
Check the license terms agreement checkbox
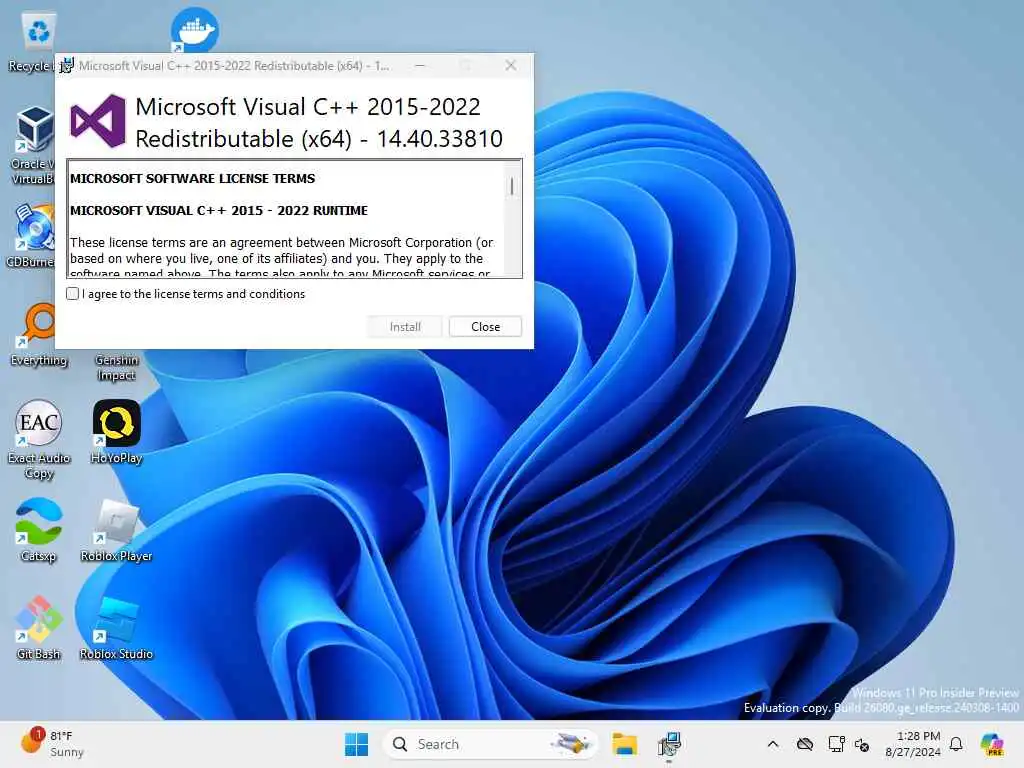pyautogui.click(x=72, y=294)
